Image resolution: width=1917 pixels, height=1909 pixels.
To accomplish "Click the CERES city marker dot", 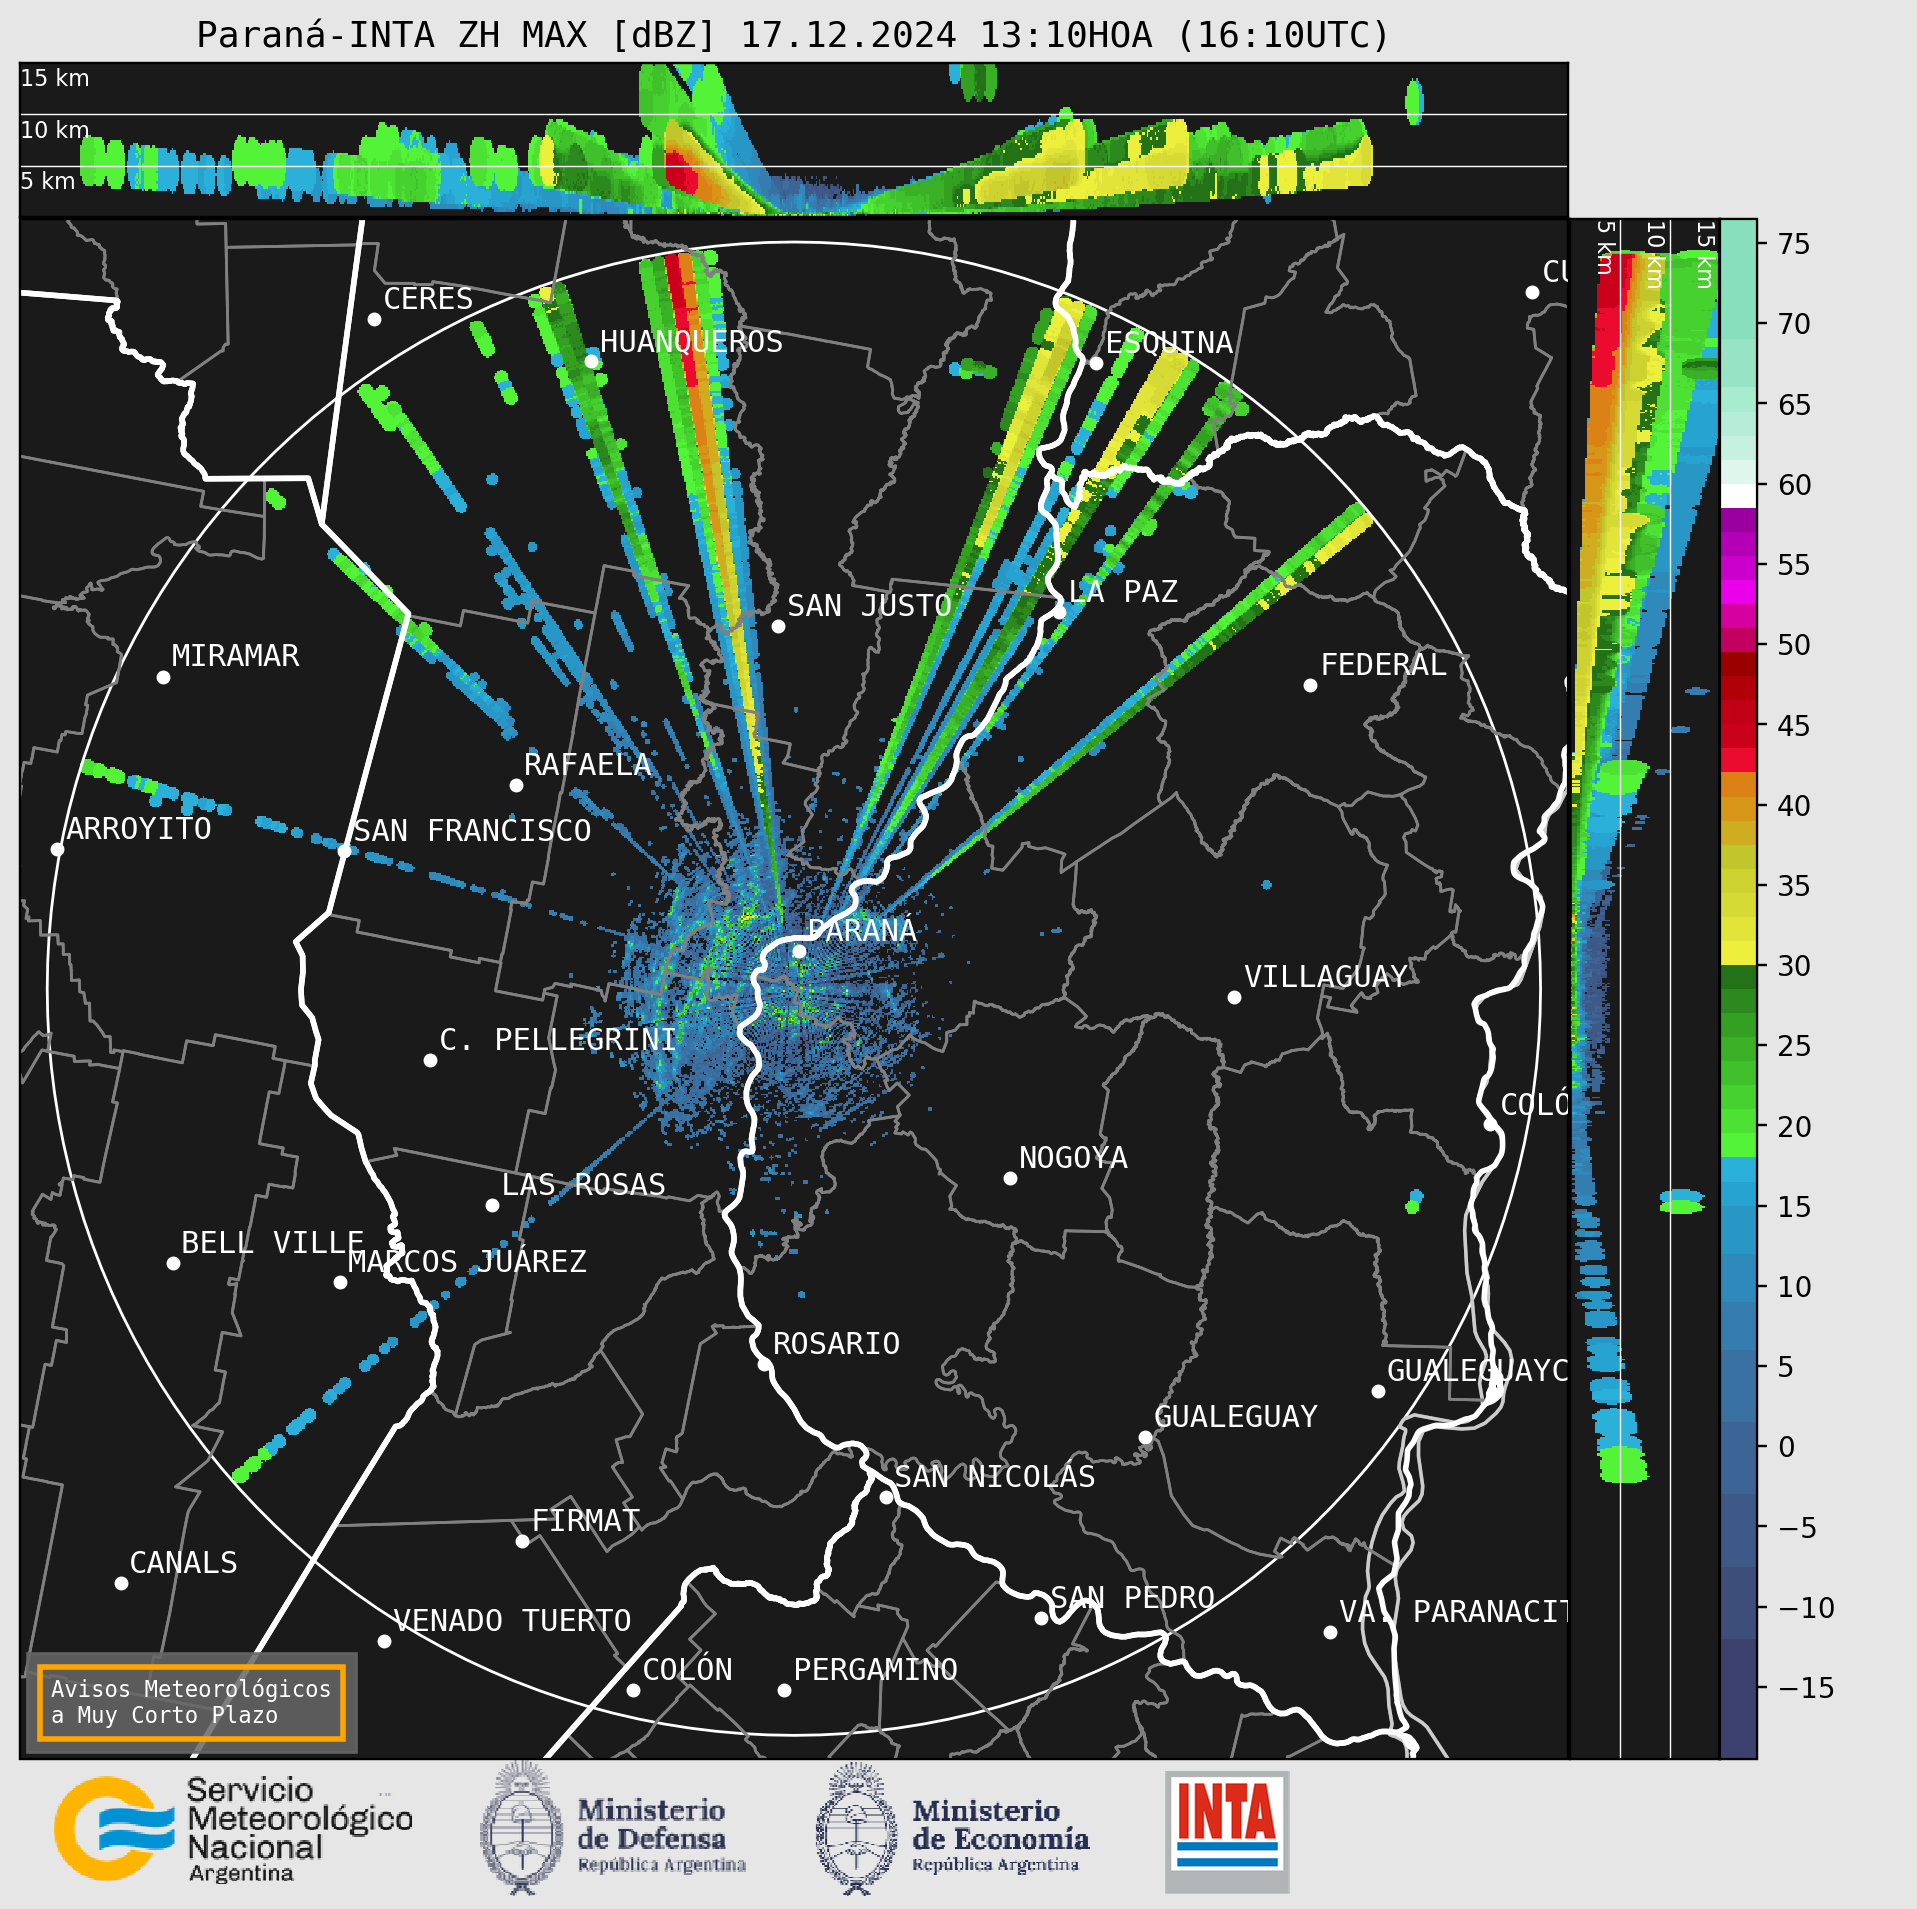I will click(374, 319).
